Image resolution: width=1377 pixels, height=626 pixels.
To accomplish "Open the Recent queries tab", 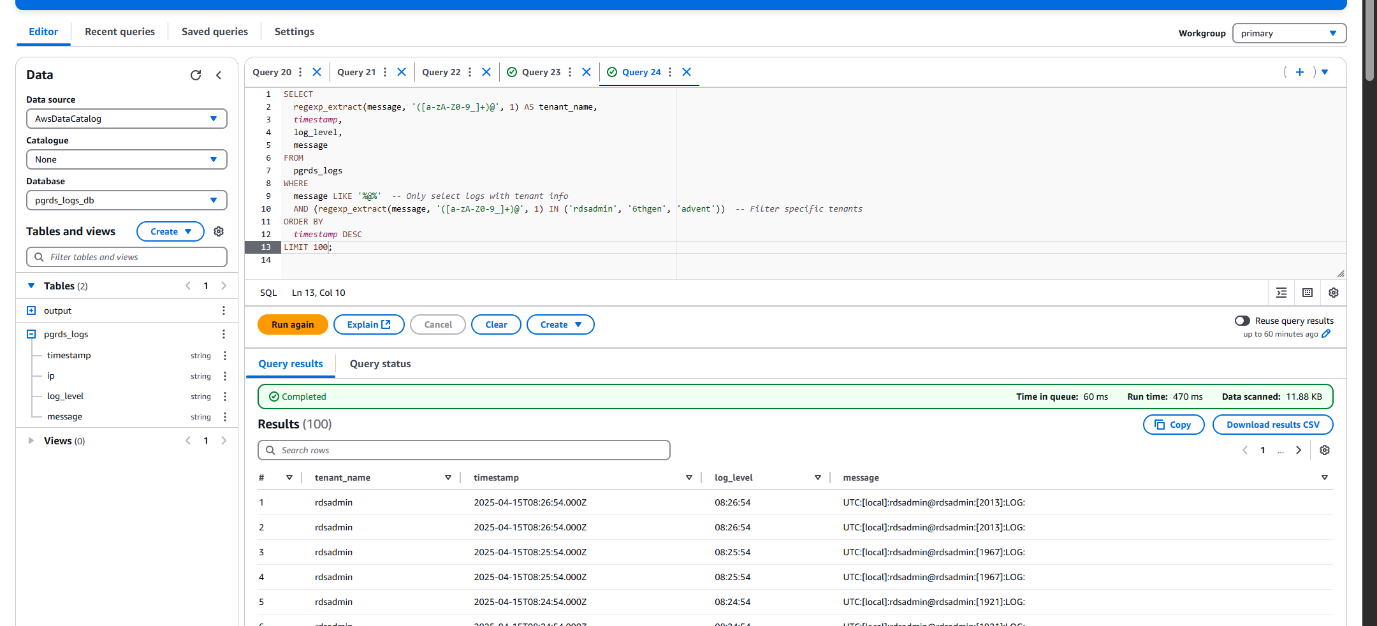I will [120, 32].
